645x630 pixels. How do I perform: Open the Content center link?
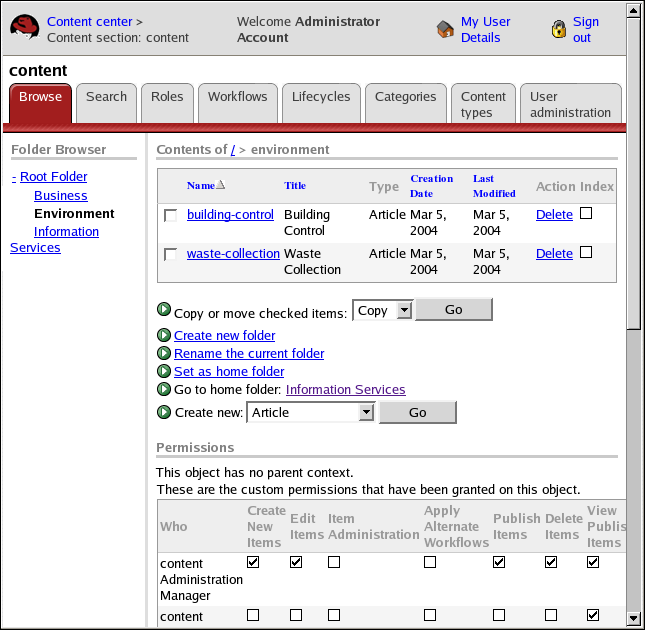click(90, 21)
